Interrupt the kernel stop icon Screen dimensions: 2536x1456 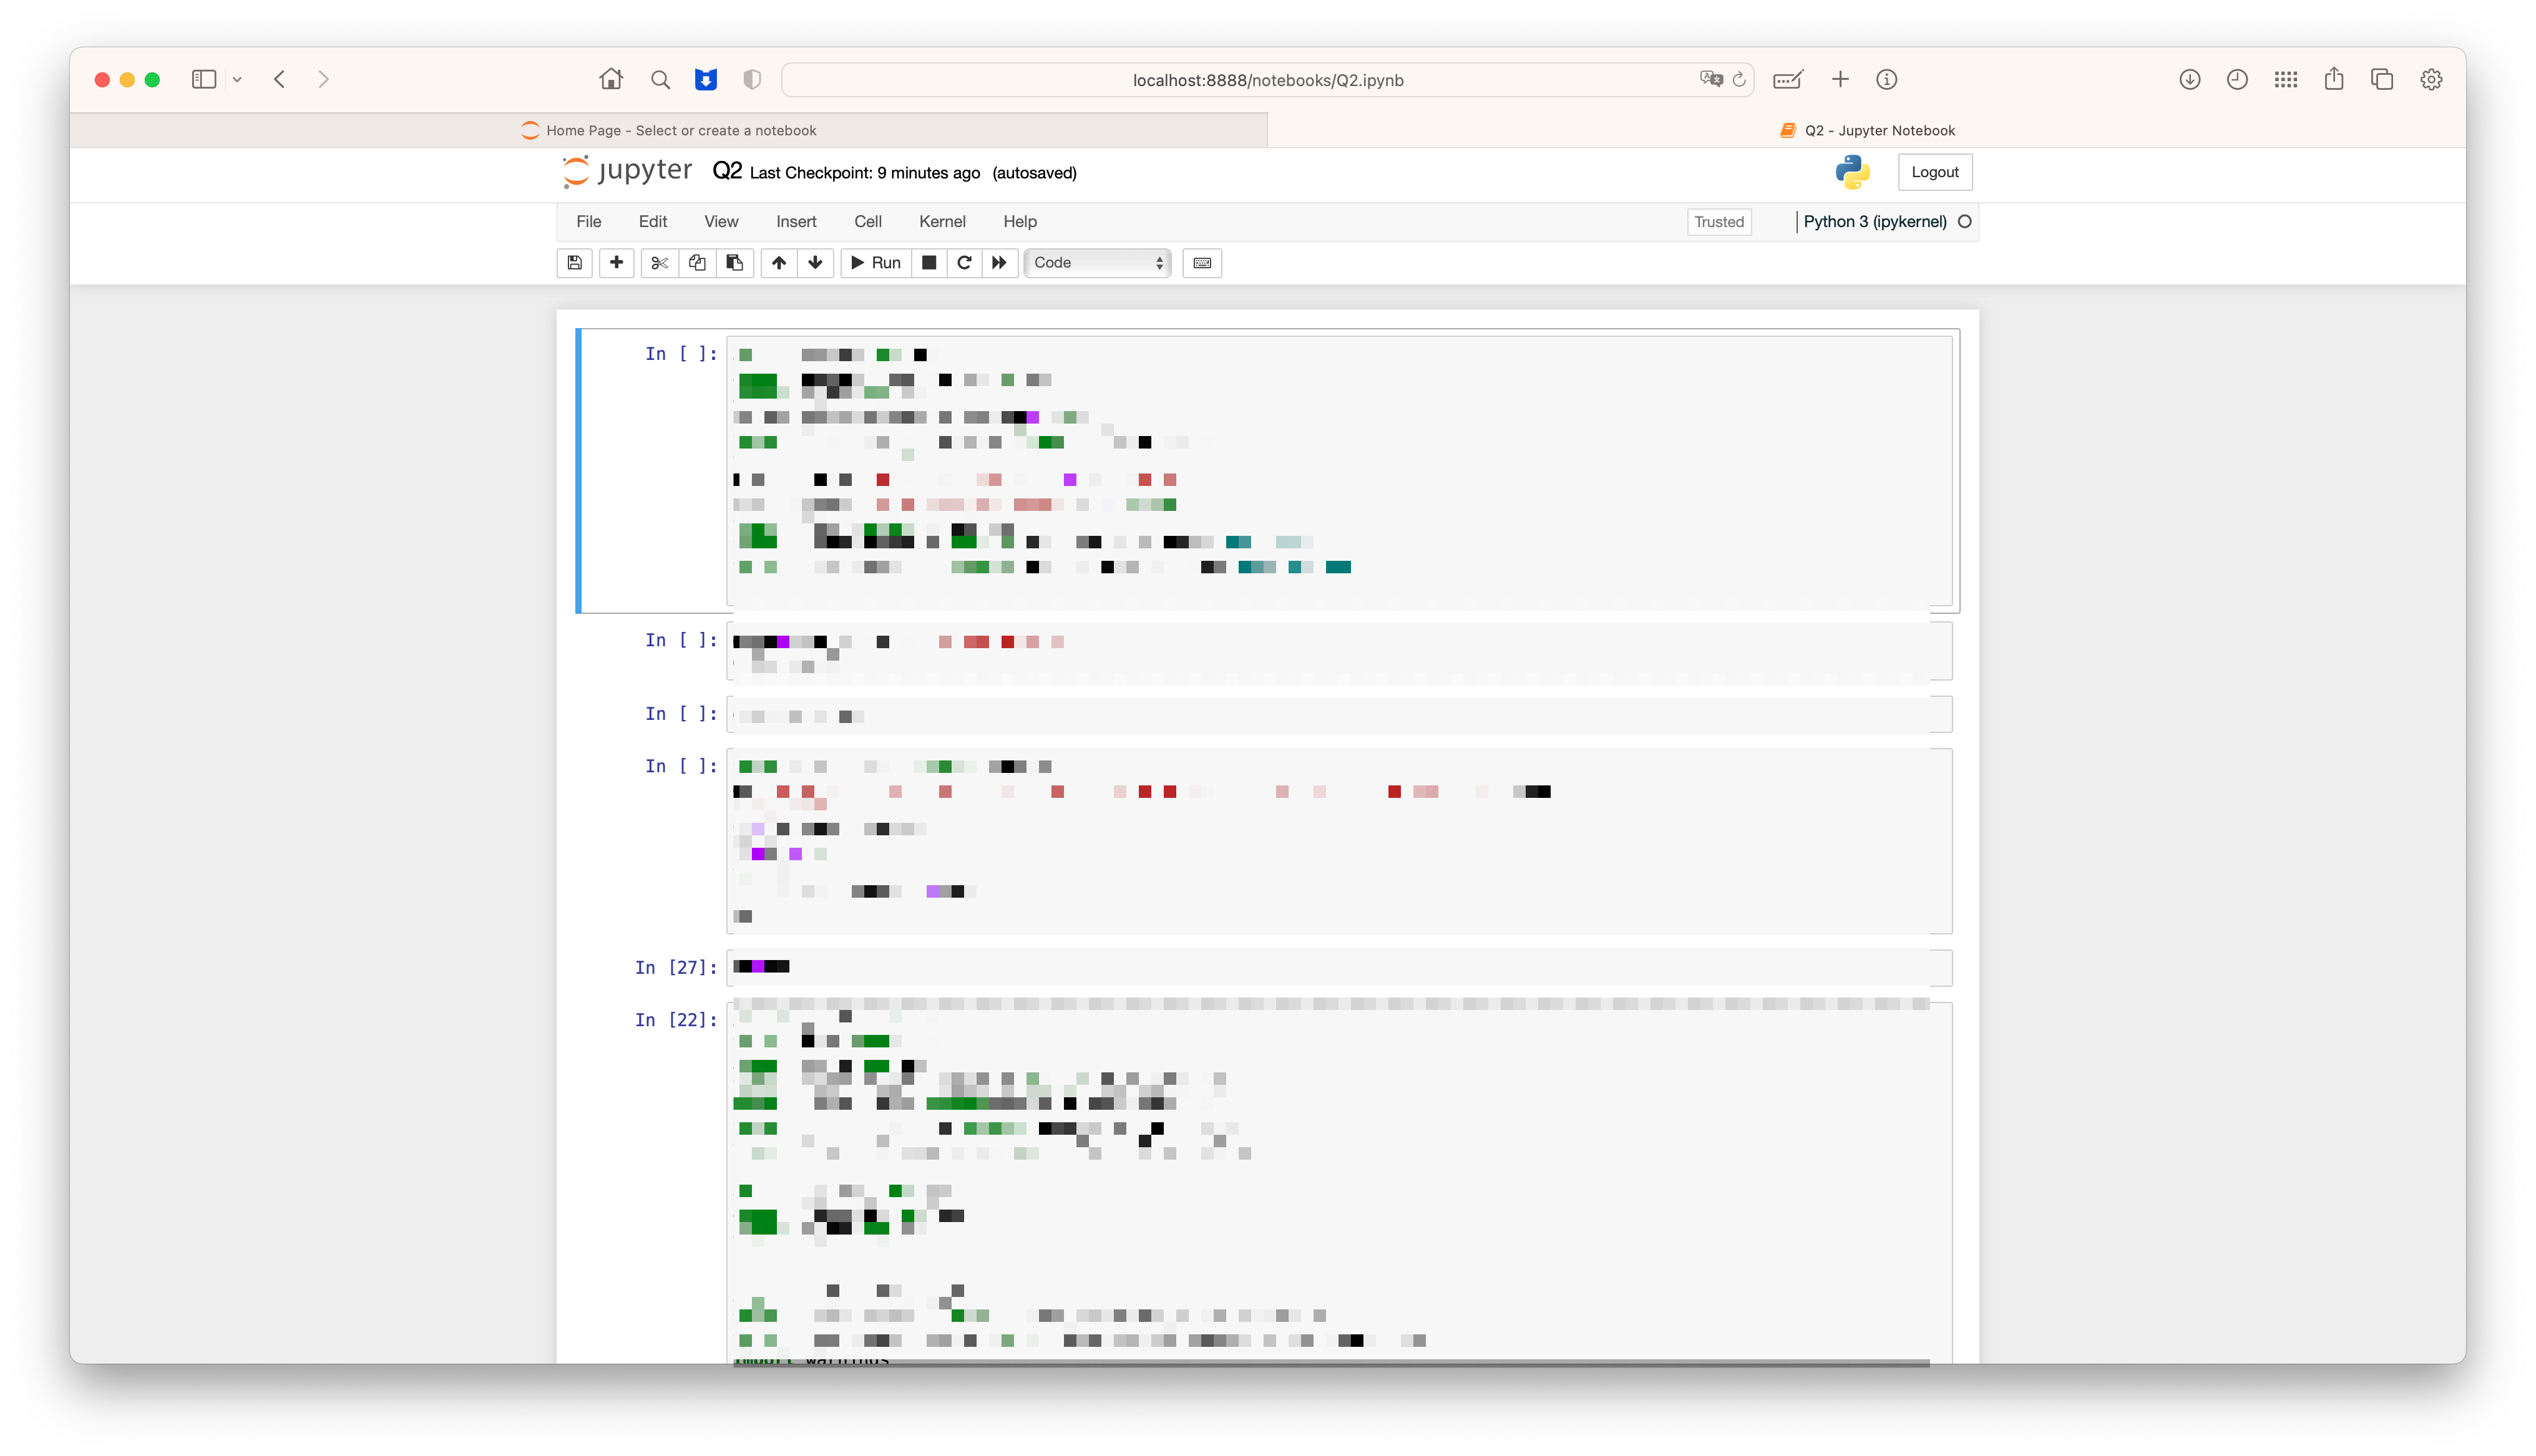928,262
